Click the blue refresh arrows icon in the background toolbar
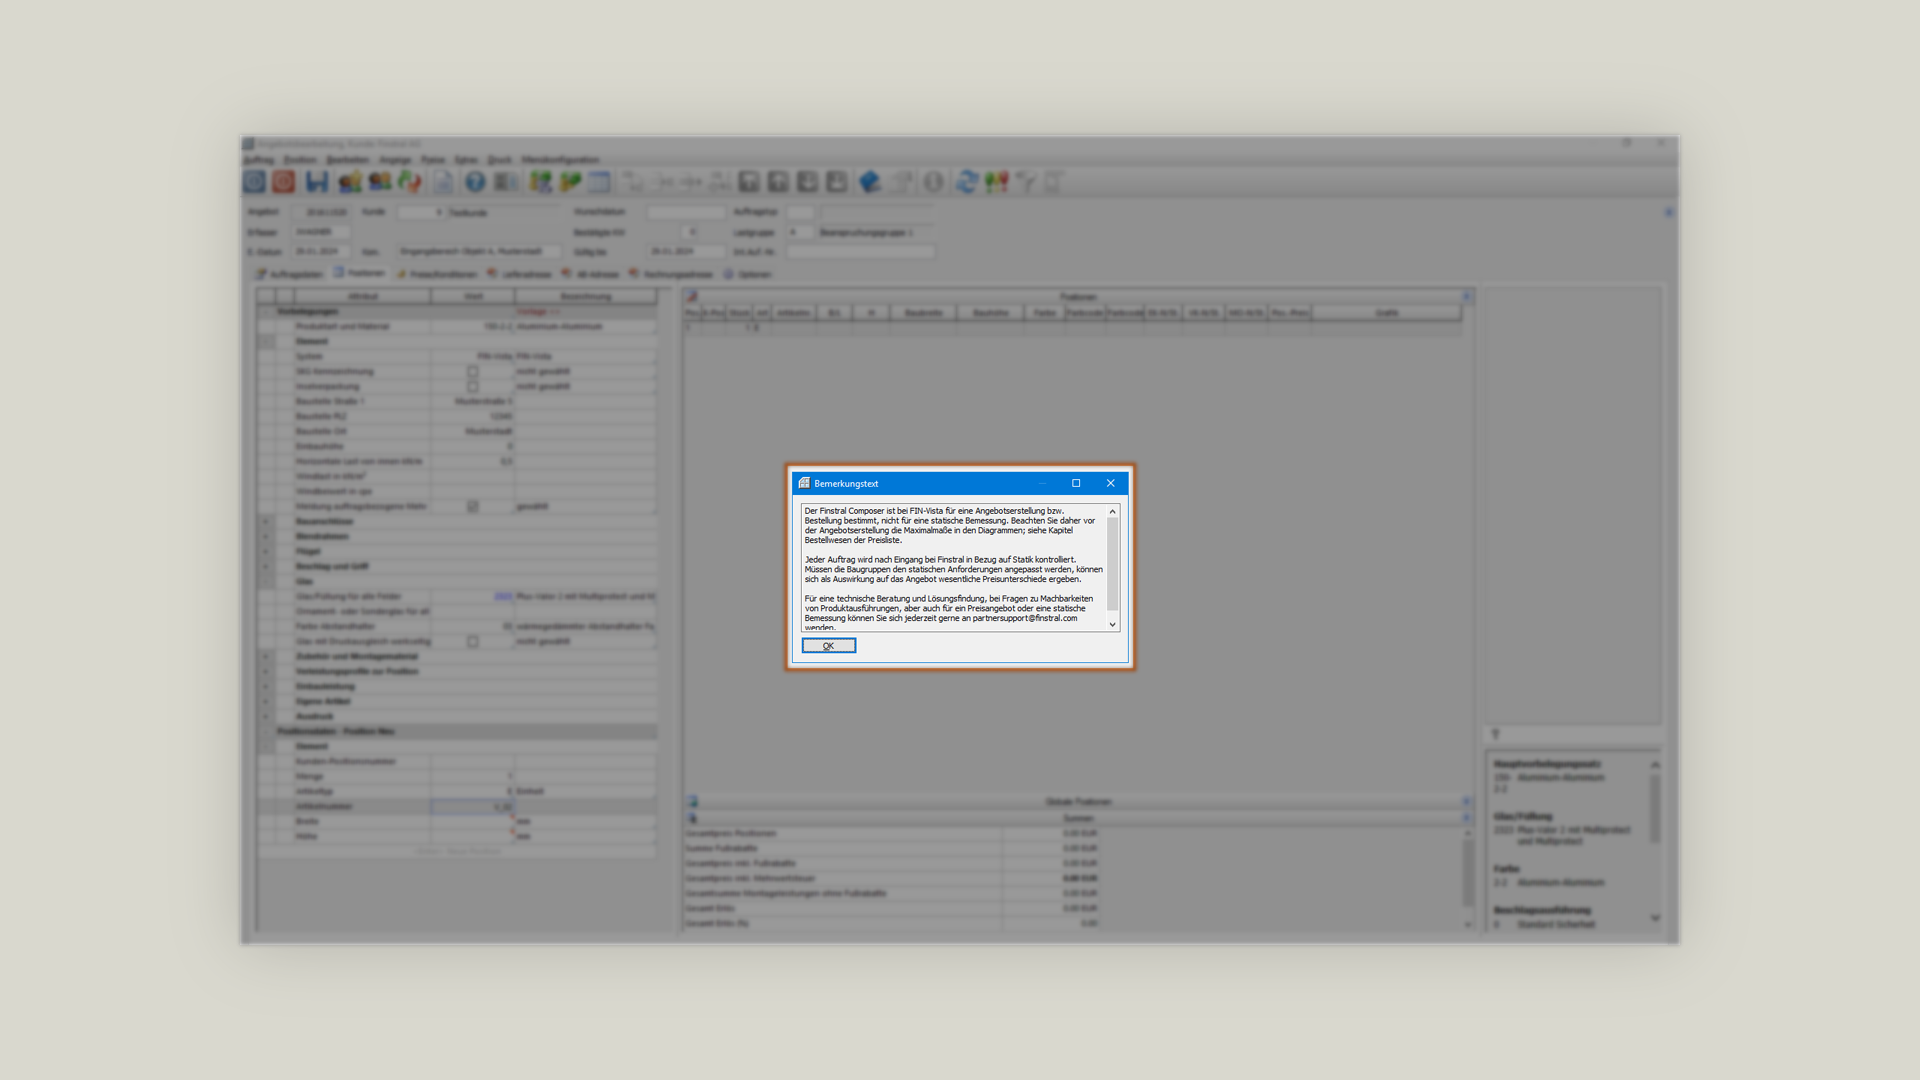Viewport: 1920px width, 1080px height. tap(966, 182)
